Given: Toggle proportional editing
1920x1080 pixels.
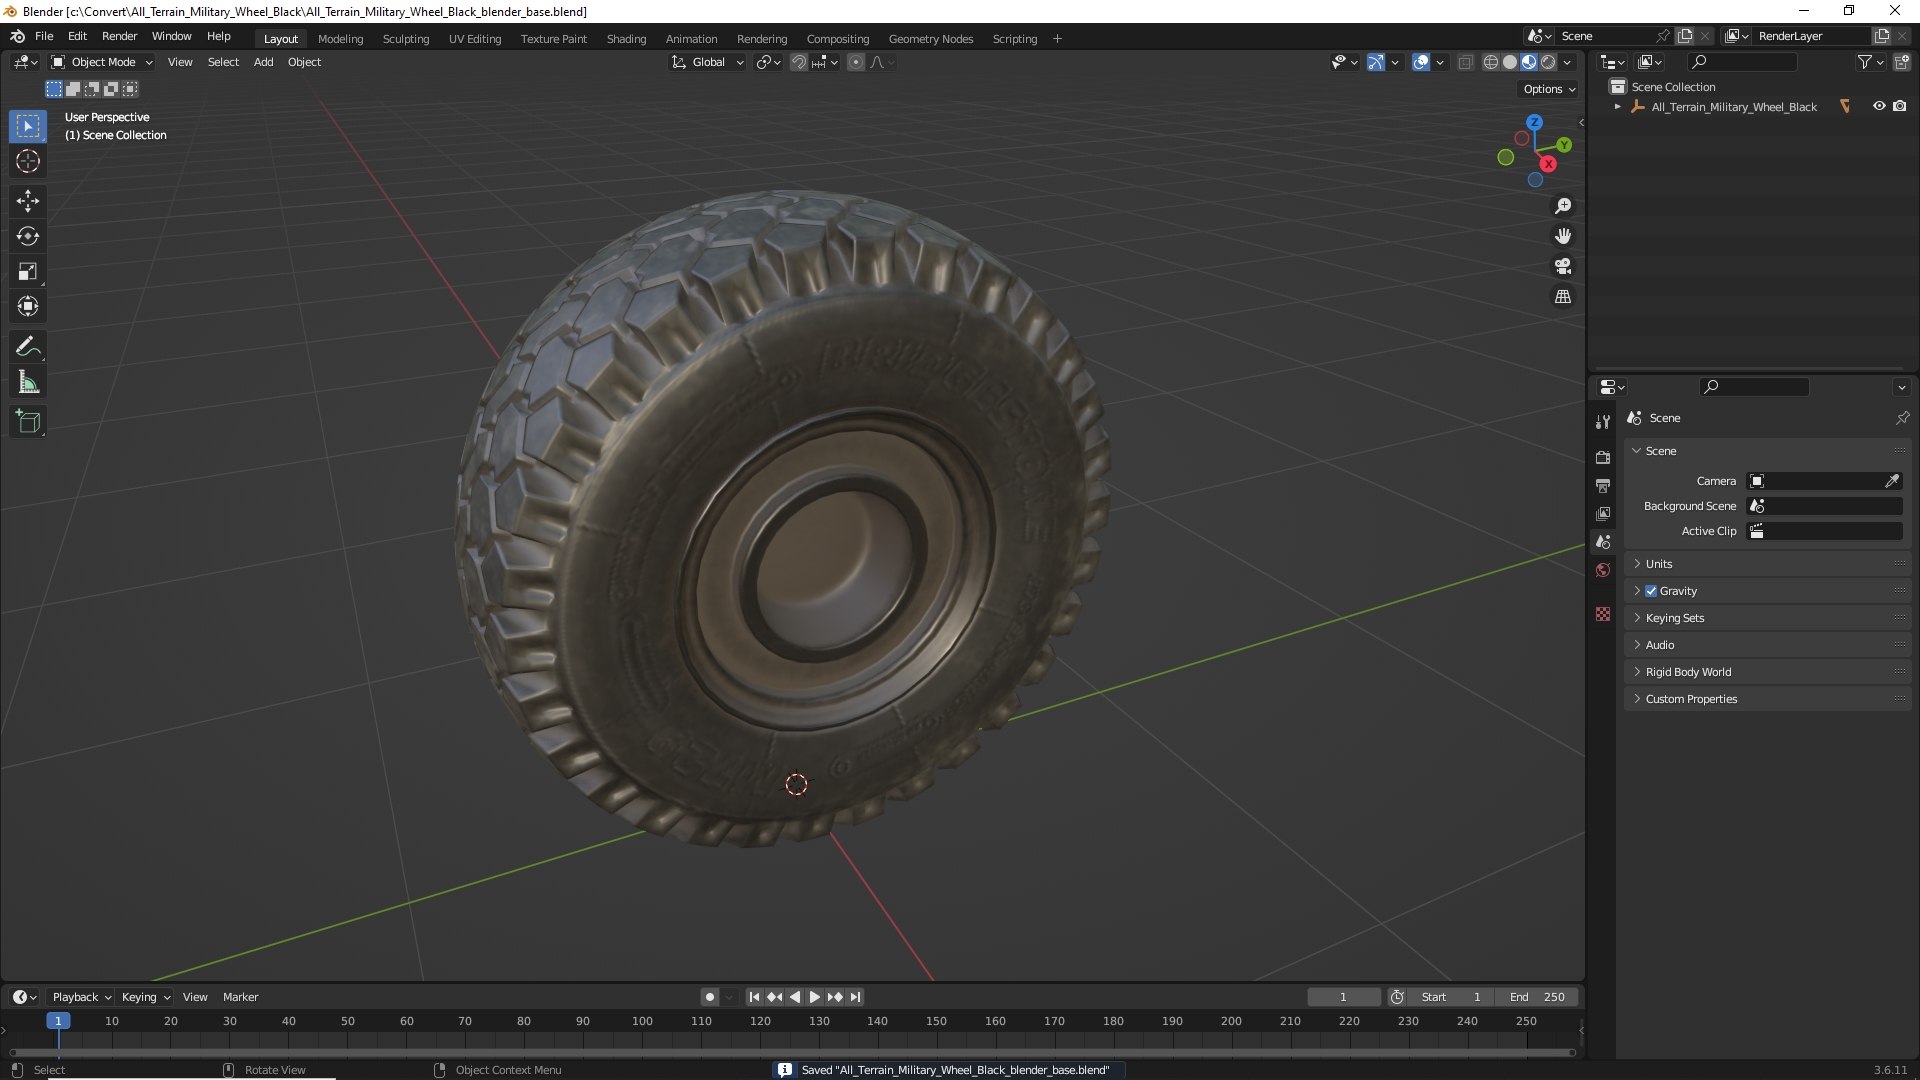Looking at the screenshot, I should click(856, 62).
